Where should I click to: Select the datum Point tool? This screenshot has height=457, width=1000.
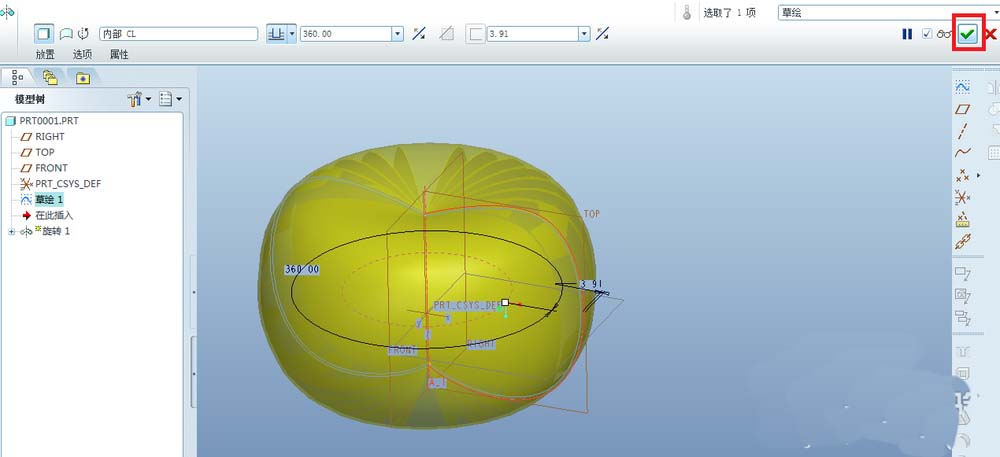(962, 175)
